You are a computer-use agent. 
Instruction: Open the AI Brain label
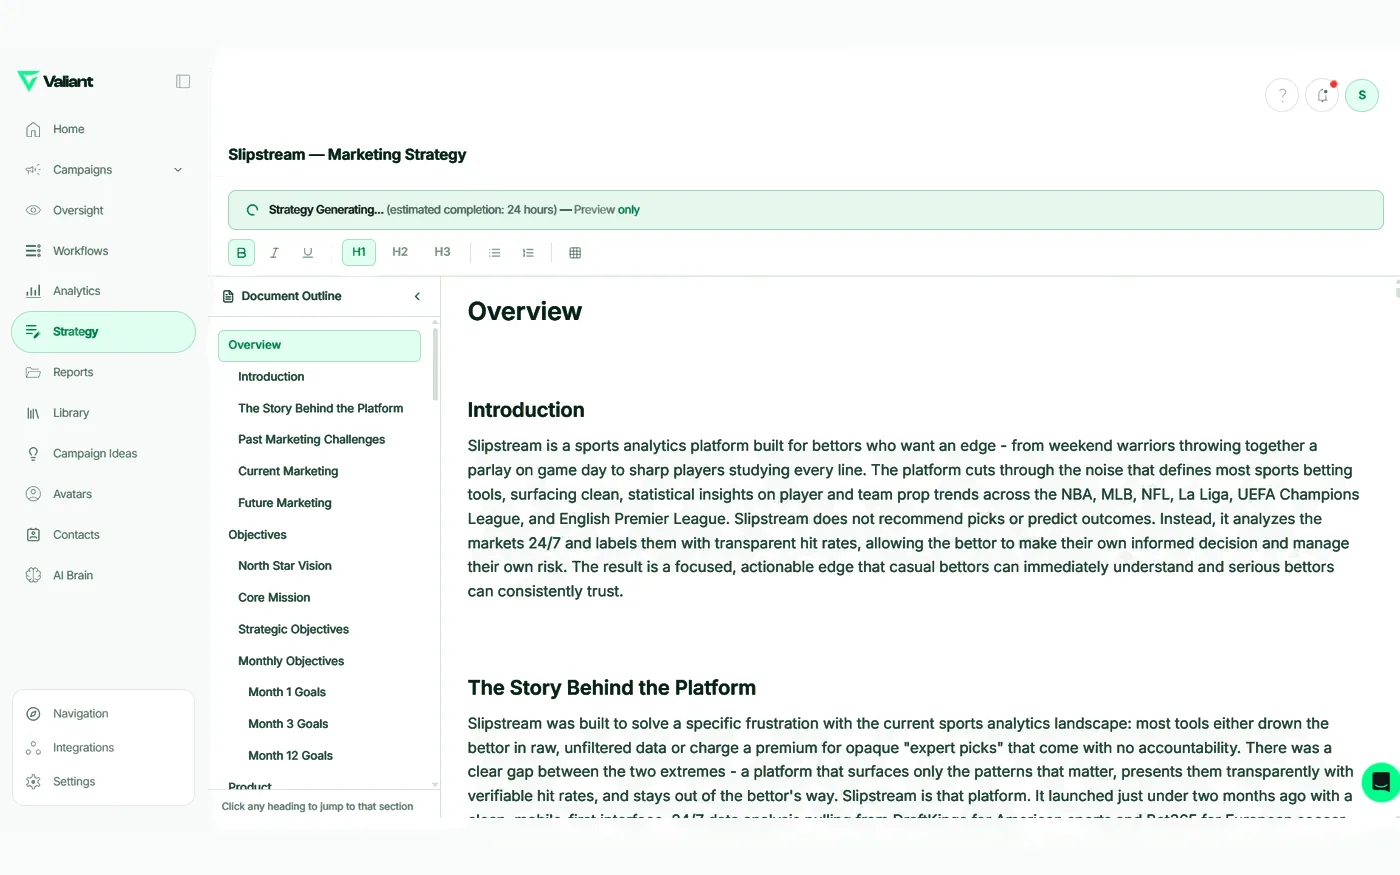(73, 575)
